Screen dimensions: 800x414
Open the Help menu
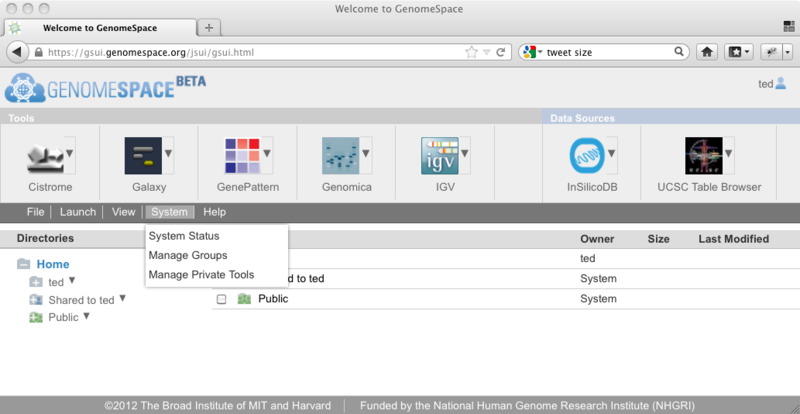pos(214,212)
